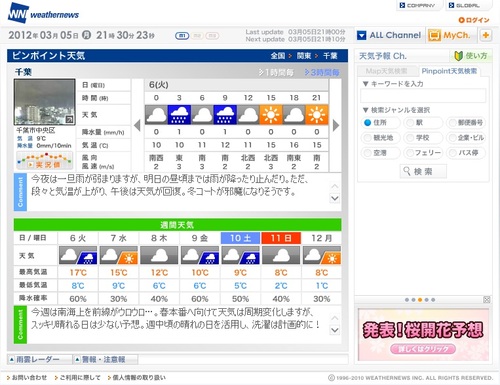Open the GLOBAL link icon
The image size is (500, 385).
point(451,5)
